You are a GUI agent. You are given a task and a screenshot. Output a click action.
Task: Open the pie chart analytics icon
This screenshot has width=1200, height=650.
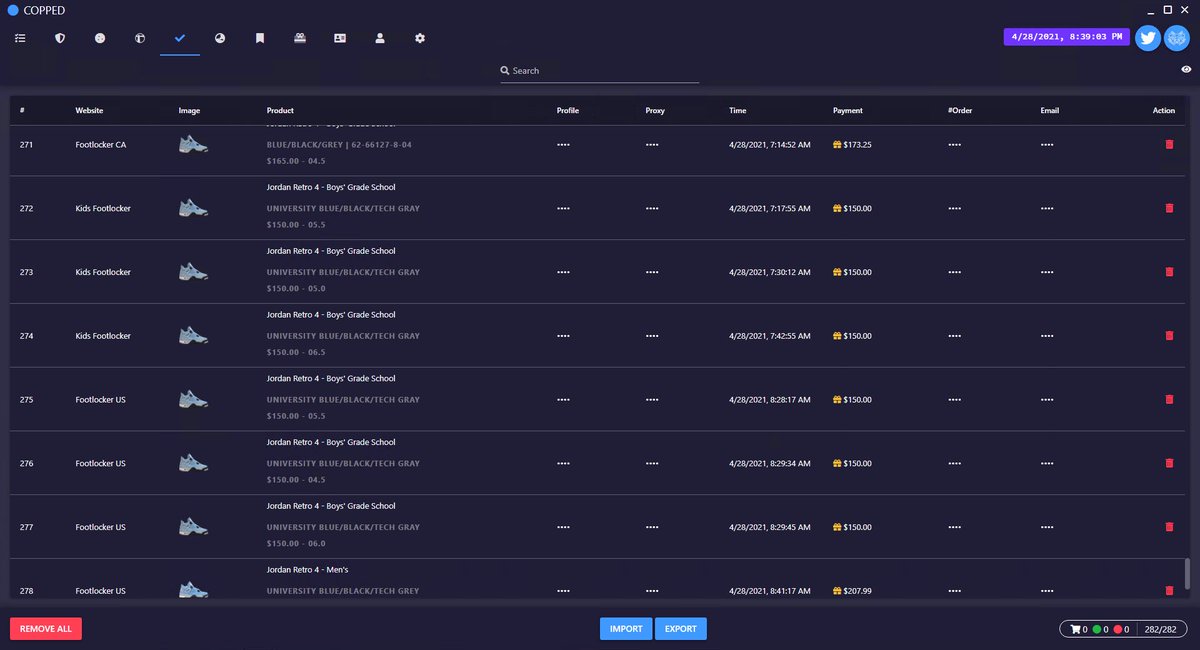click(220, 38)
